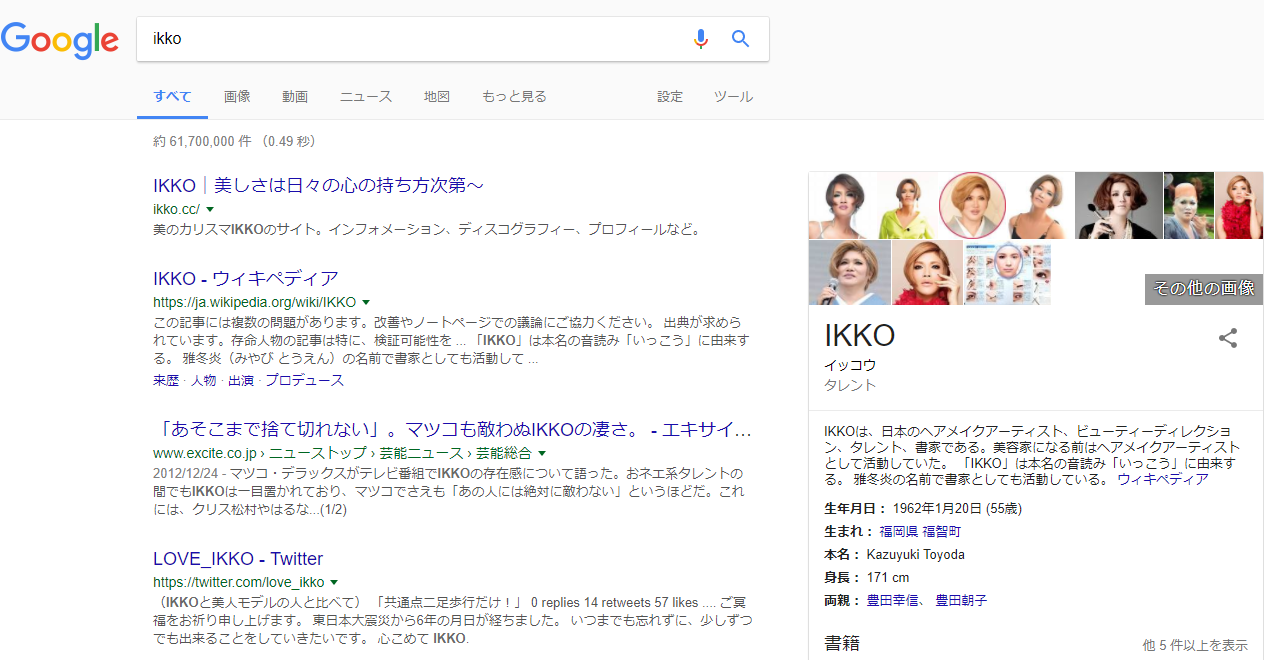Open 設定 settings menu

click(670, 97)
